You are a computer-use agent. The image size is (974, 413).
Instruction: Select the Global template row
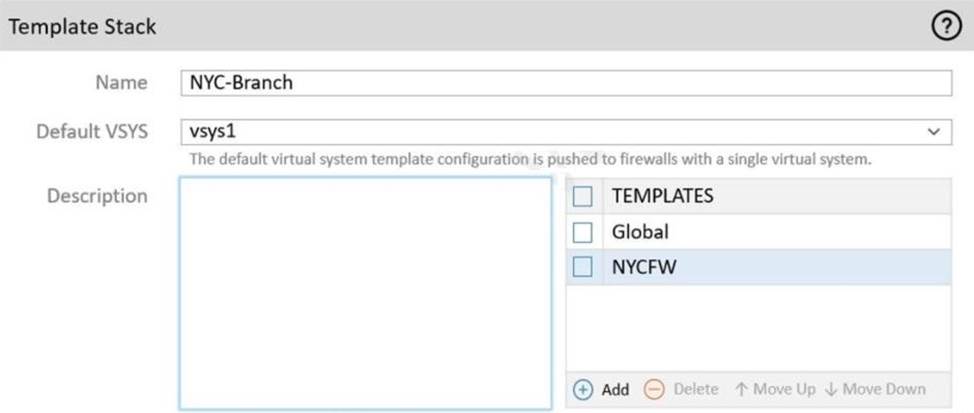point(760,232)
